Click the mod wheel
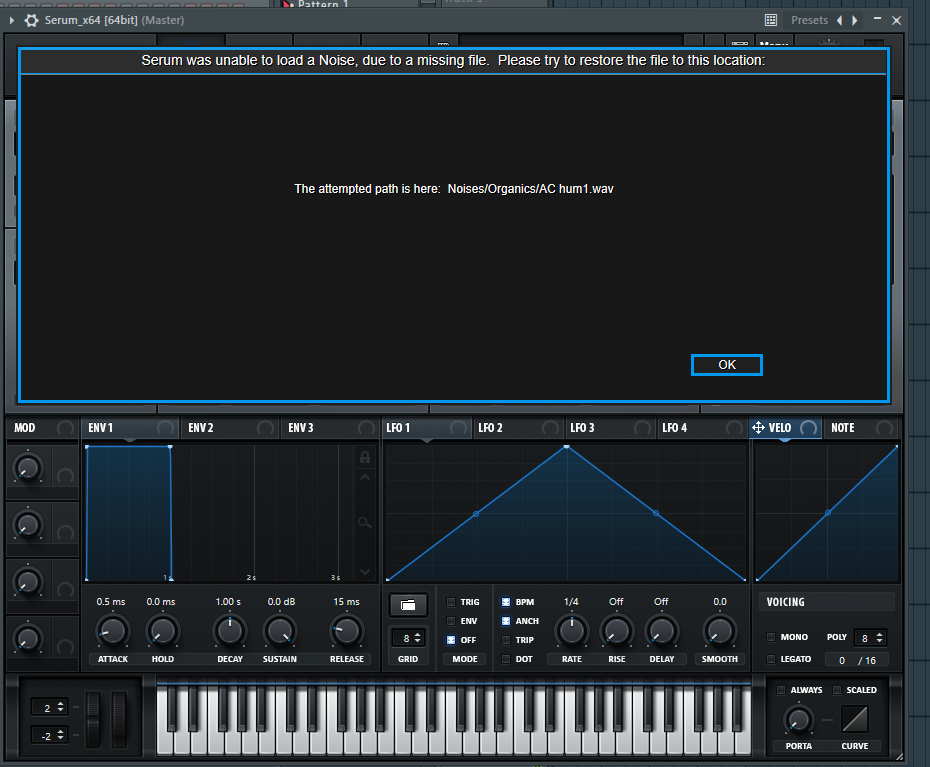The height and width of the screenshot is (767, 930). (119, 720)
